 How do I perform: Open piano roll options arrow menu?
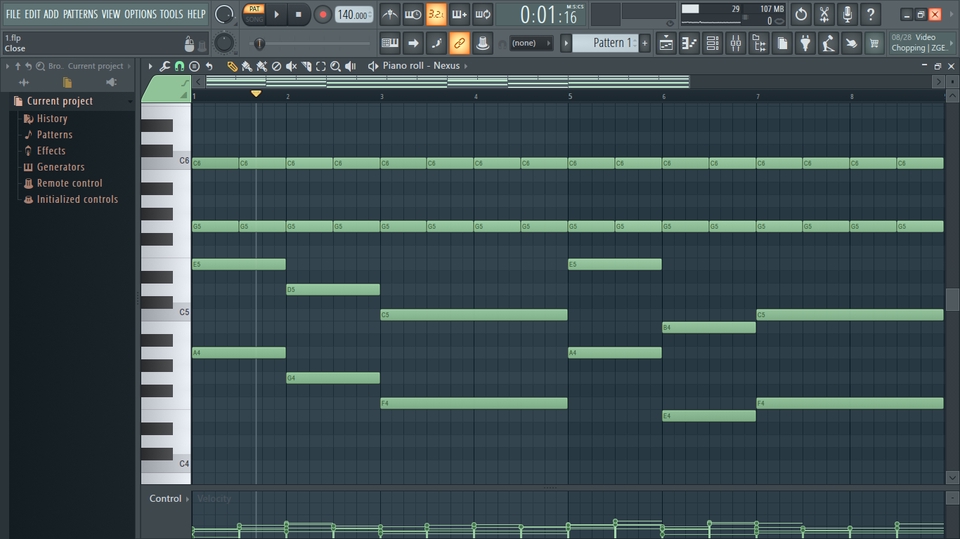tap(150, 66)
